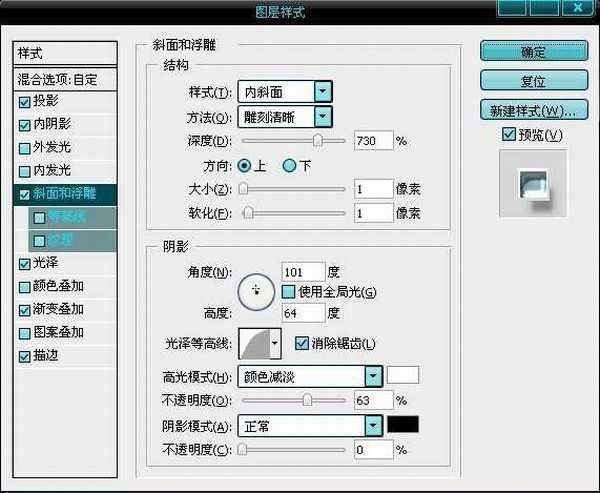Enable the 外发光 (Outer Glow) checkbox

click(x=25, y=147)
